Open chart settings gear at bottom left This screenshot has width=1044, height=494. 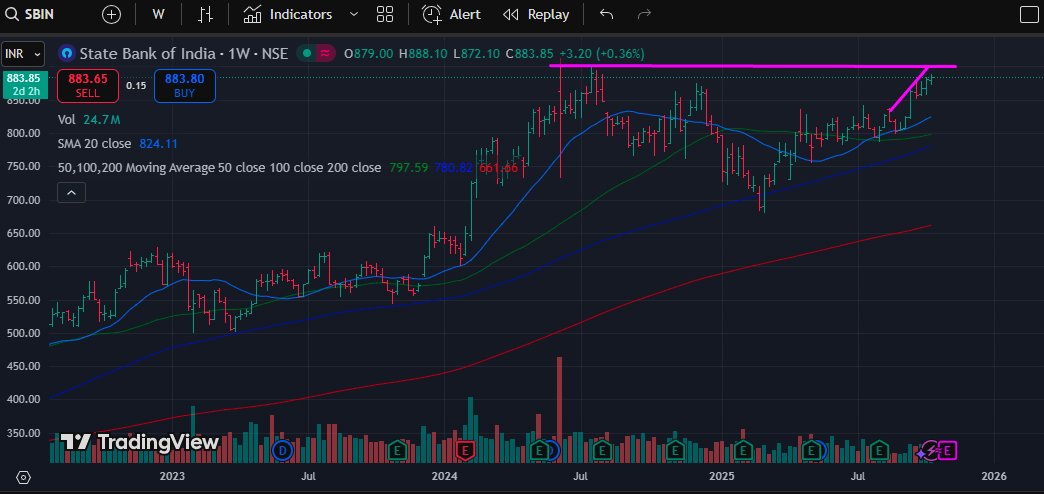(x=24, y=477)
